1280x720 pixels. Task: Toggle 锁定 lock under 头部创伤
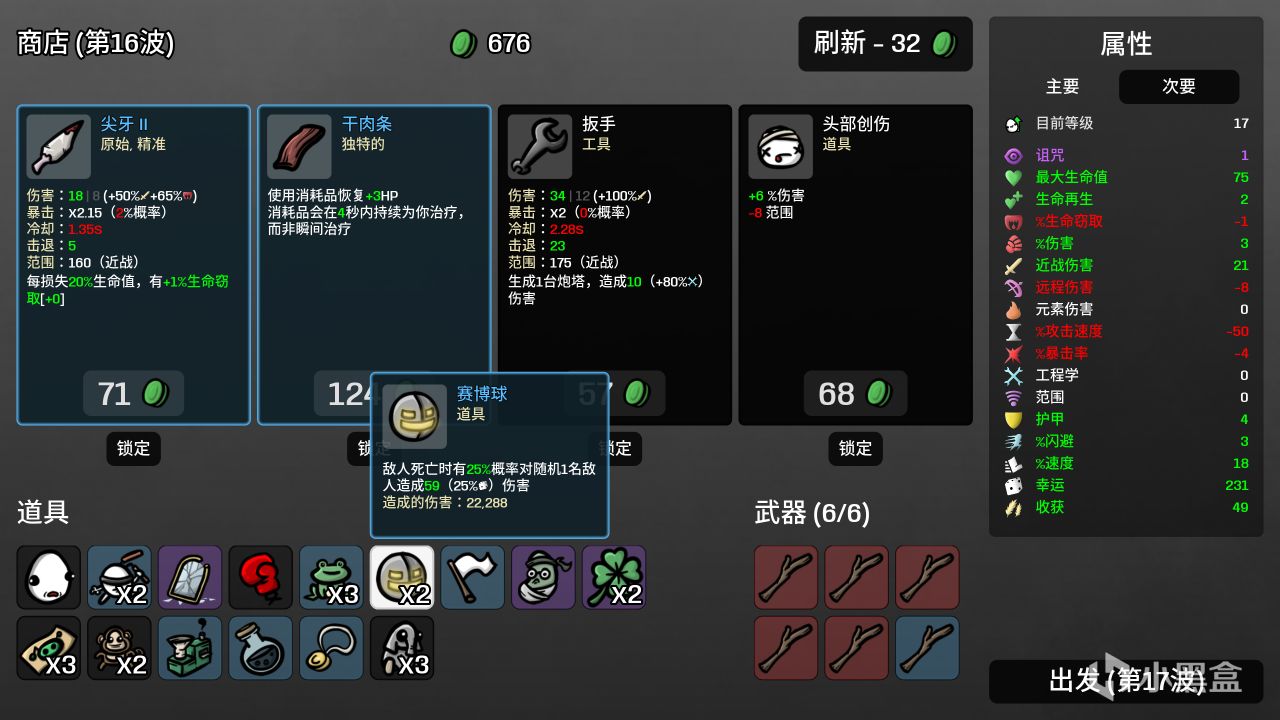tap(855, 448)
